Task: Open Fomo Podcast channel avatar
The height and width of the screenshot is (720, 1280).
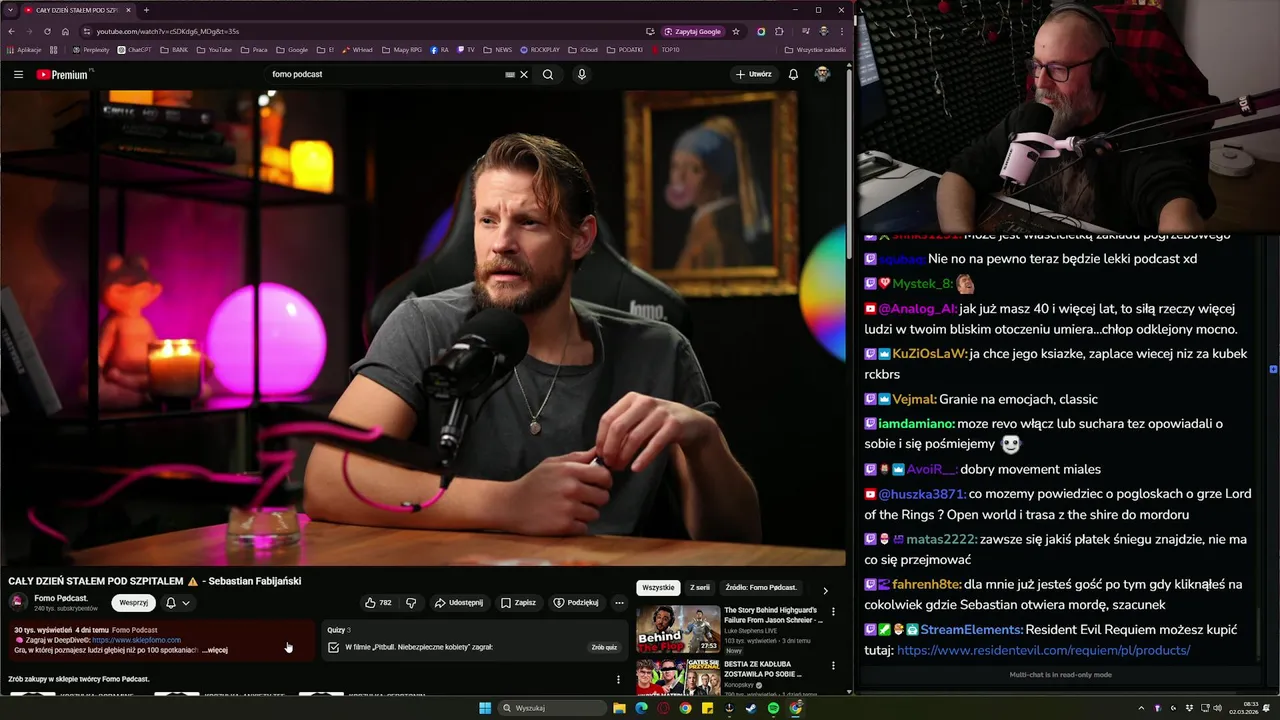Action: (17, 601)
